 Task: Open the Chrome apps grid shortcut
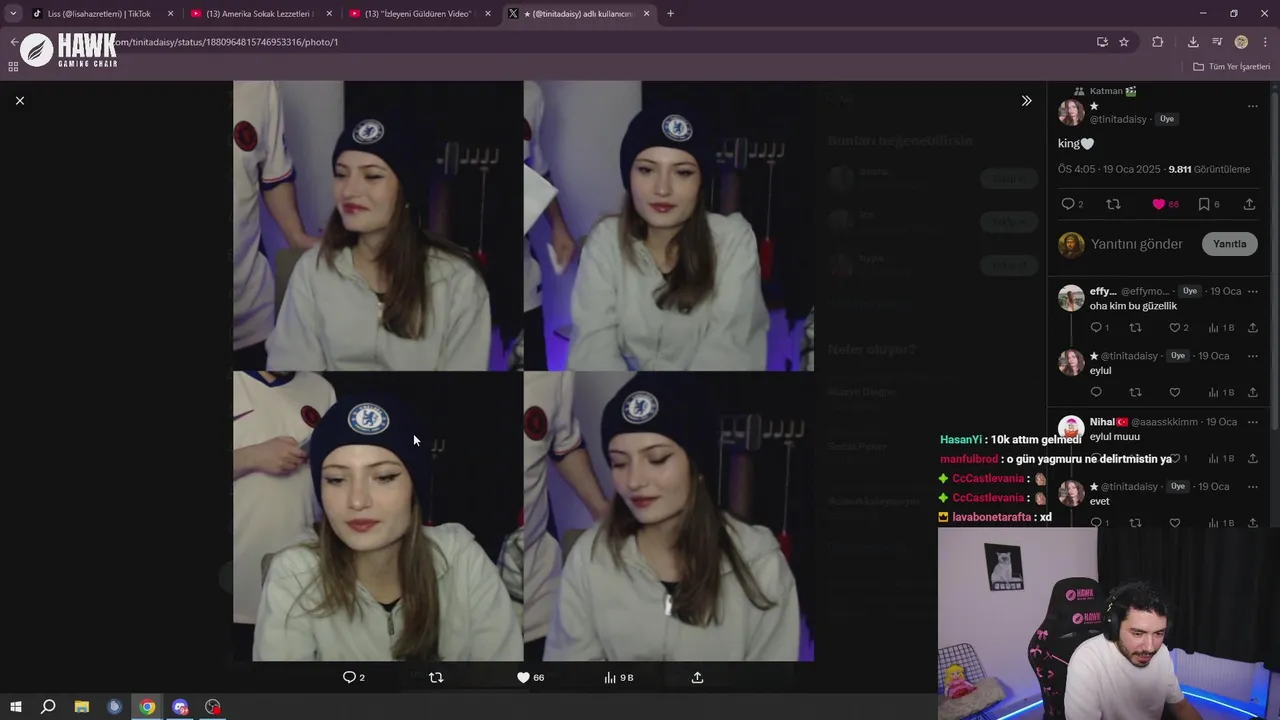coord(13,67)
